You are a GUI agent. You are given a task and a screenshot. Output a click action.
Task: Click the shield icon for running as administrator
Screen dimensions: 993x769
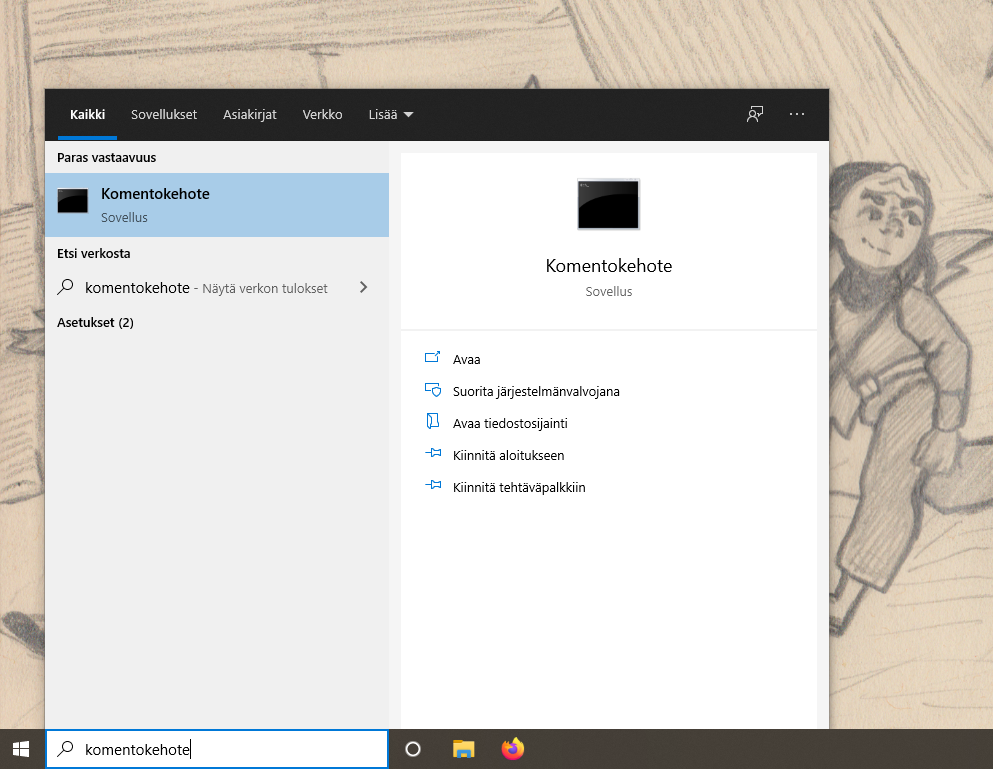click(433, 390)
